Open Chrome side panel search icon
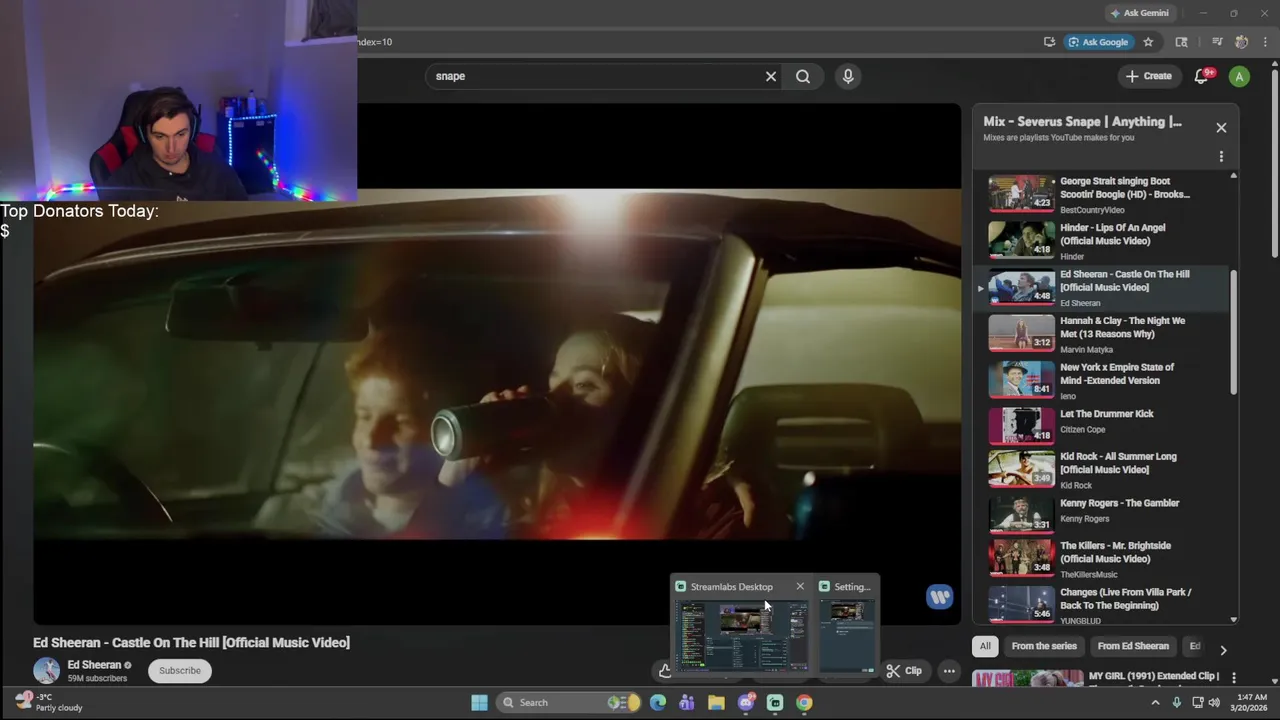This screenshot has height=720, width=1280. pos(1181,42)
